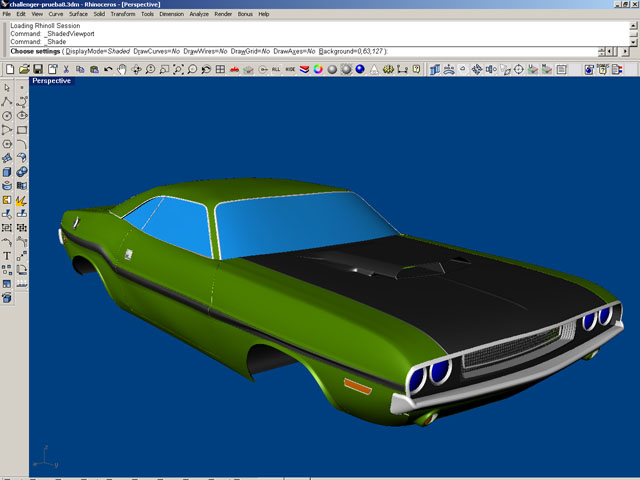Click the DrawWires=No command option

pos(205,51)
